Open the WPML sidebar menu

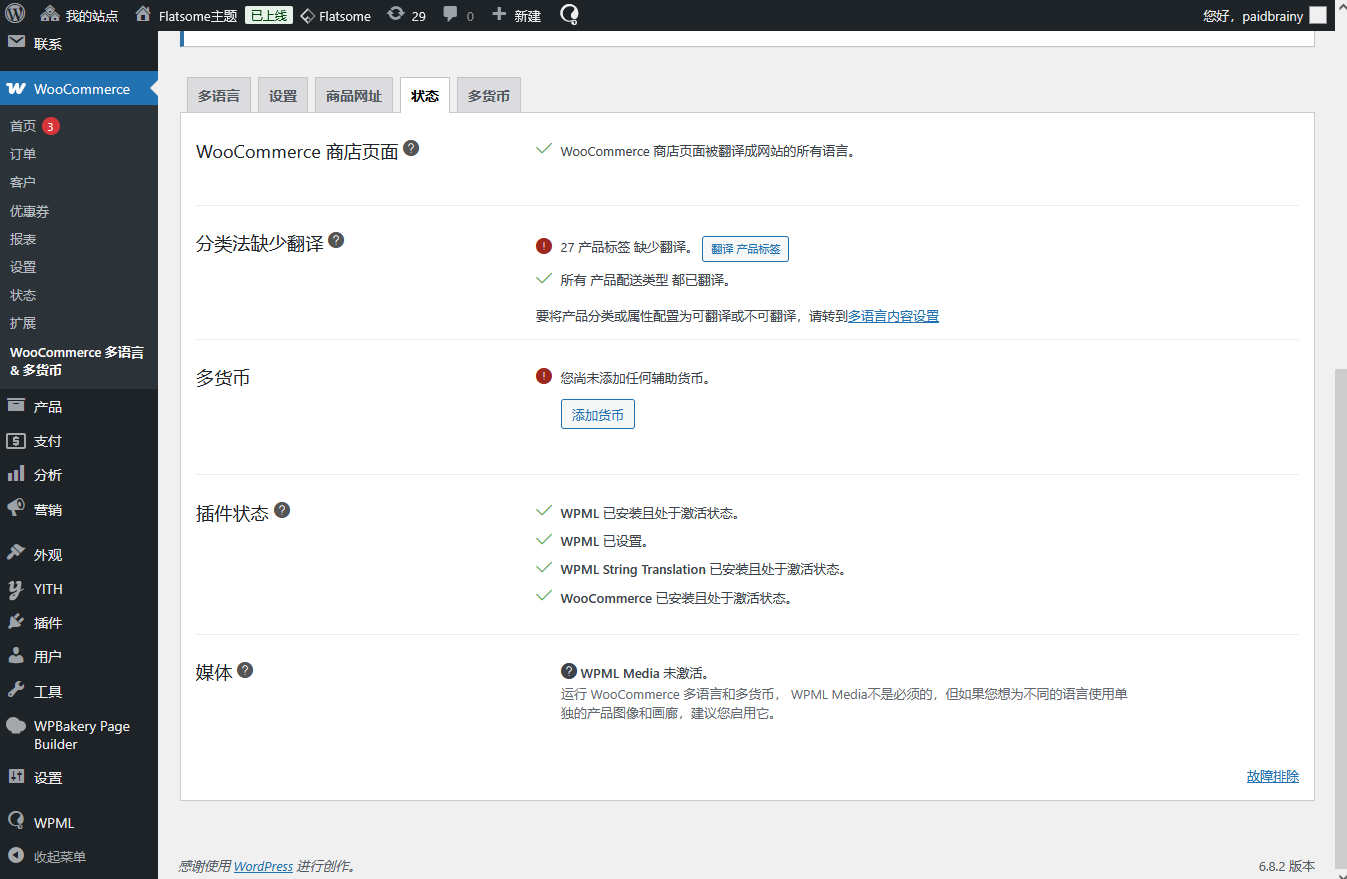pos(79,823)
